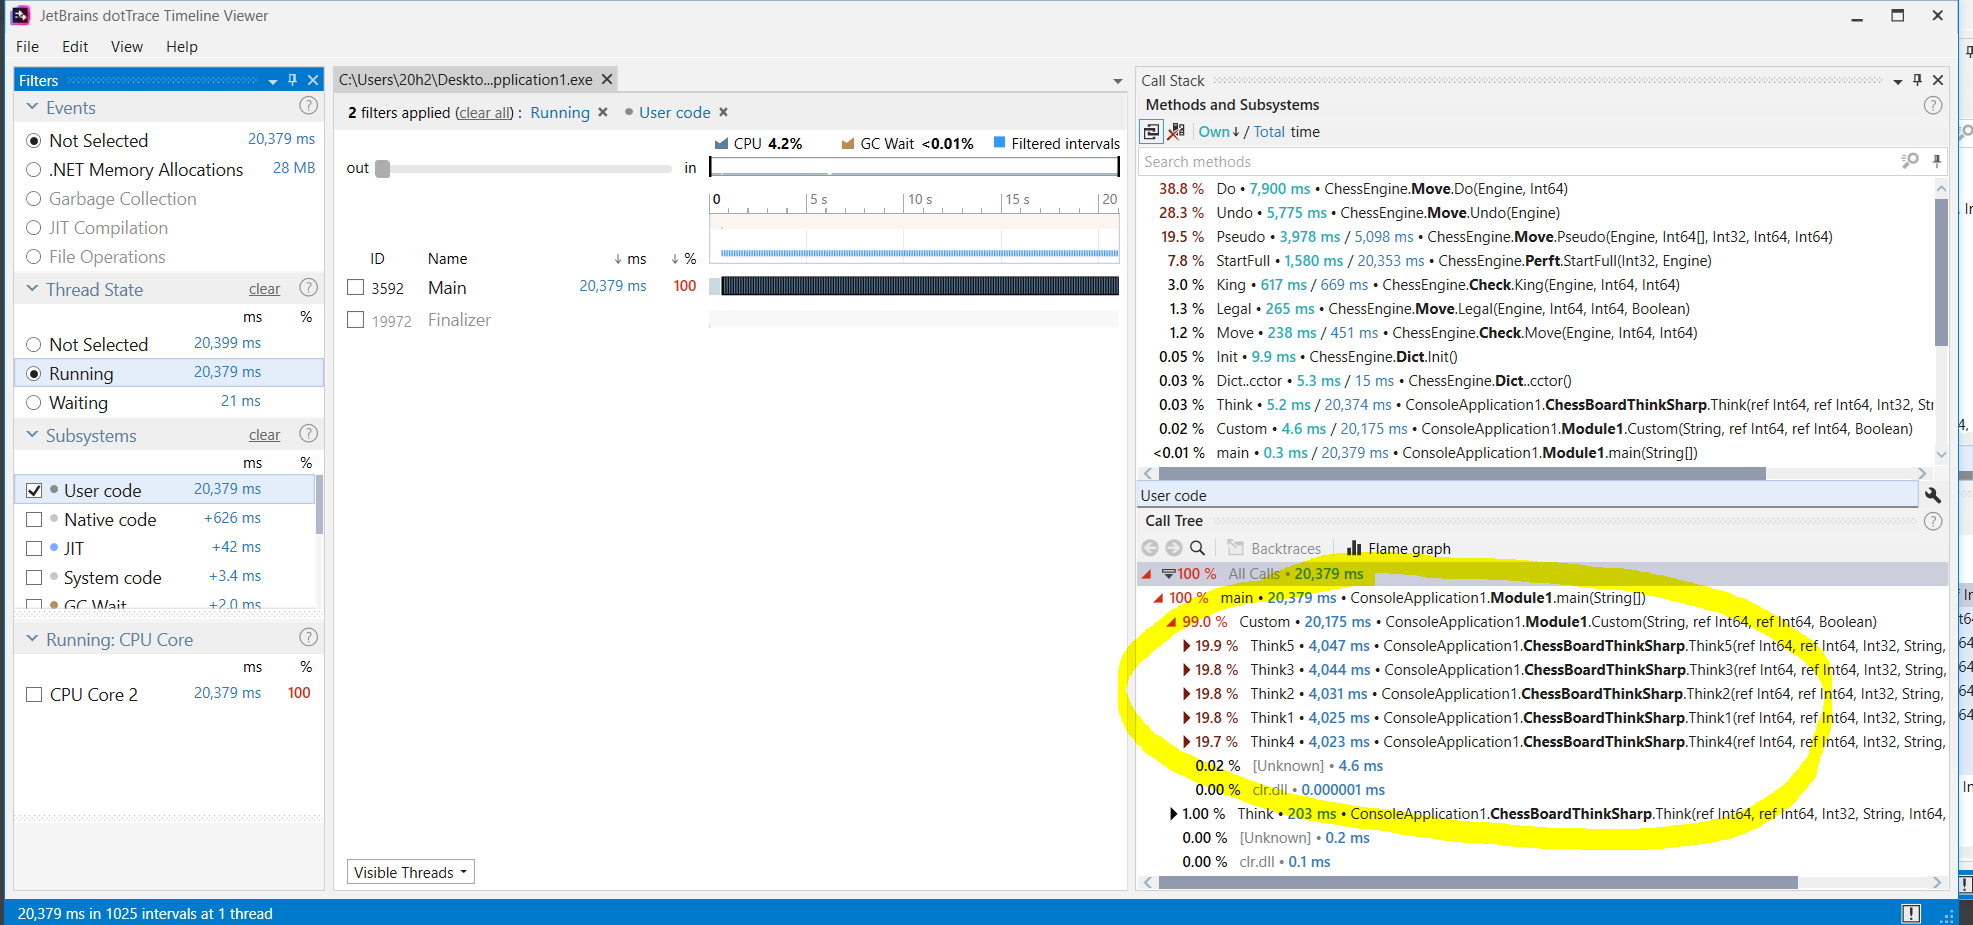Check the Native code subsystem
The image size is (1973, 925).
click(34, 520)
